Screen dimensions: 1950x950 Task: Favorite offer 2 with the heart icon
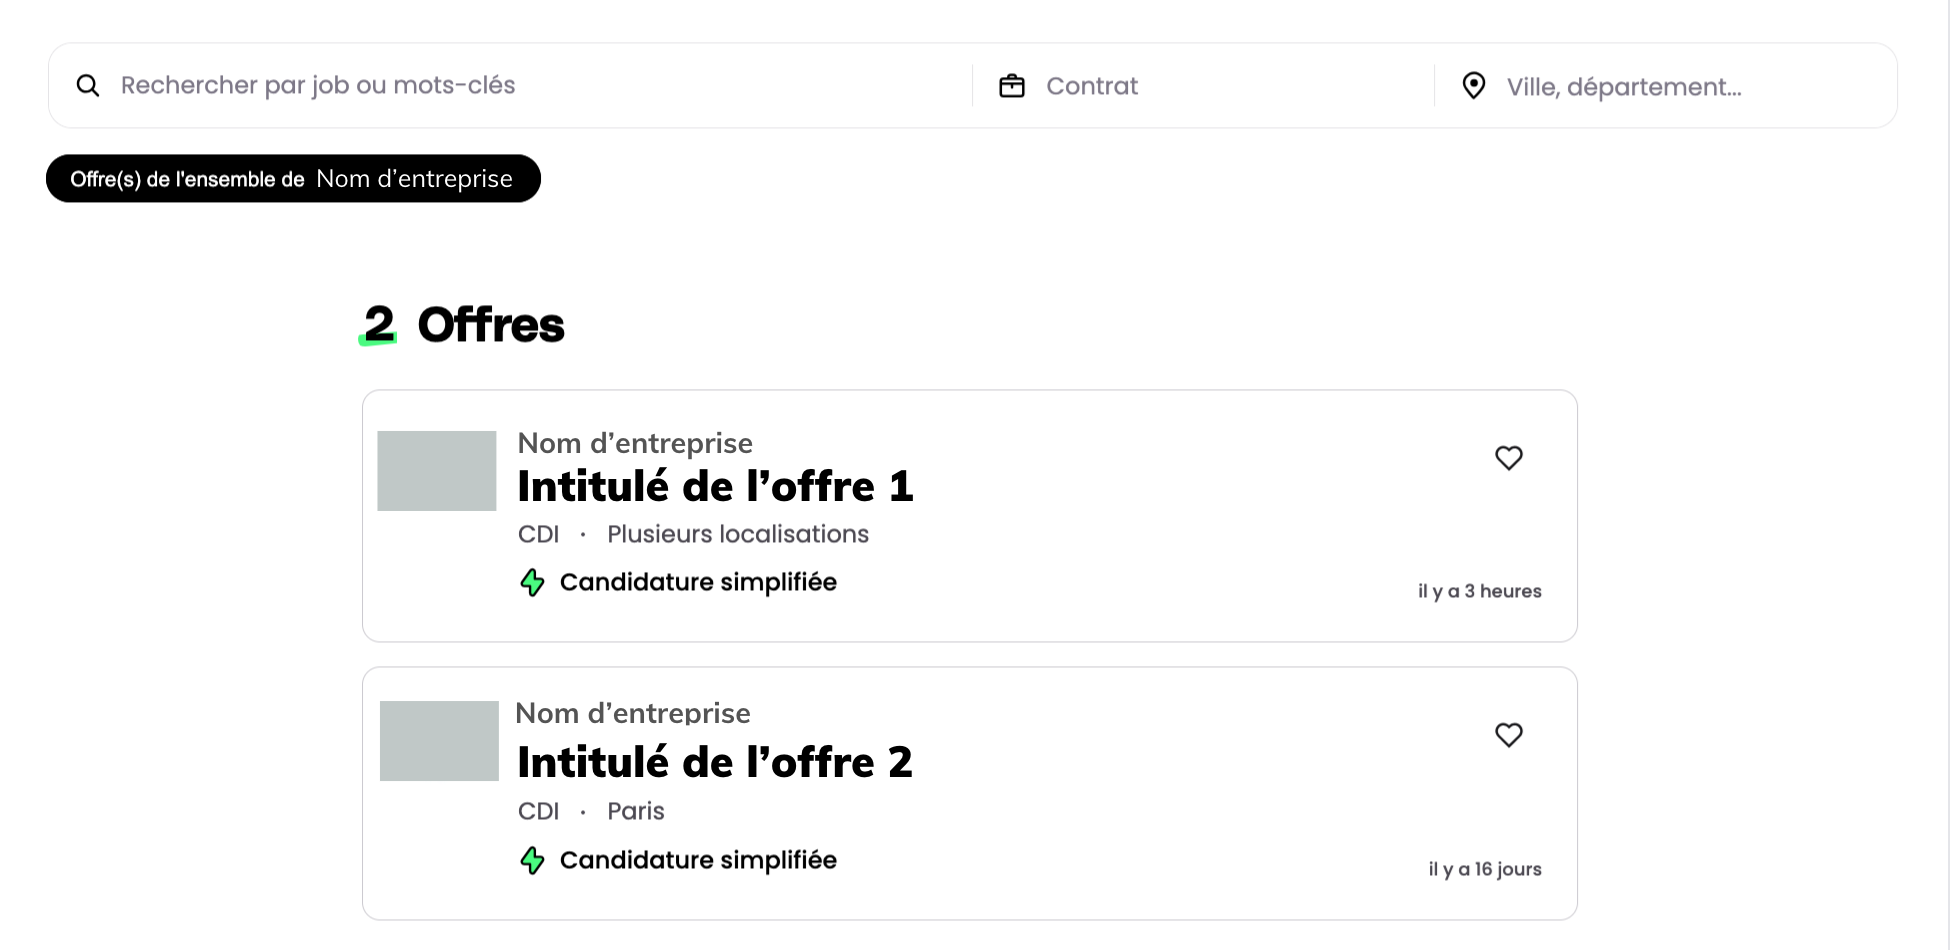pyautogui.click(x=1508, y=735)
